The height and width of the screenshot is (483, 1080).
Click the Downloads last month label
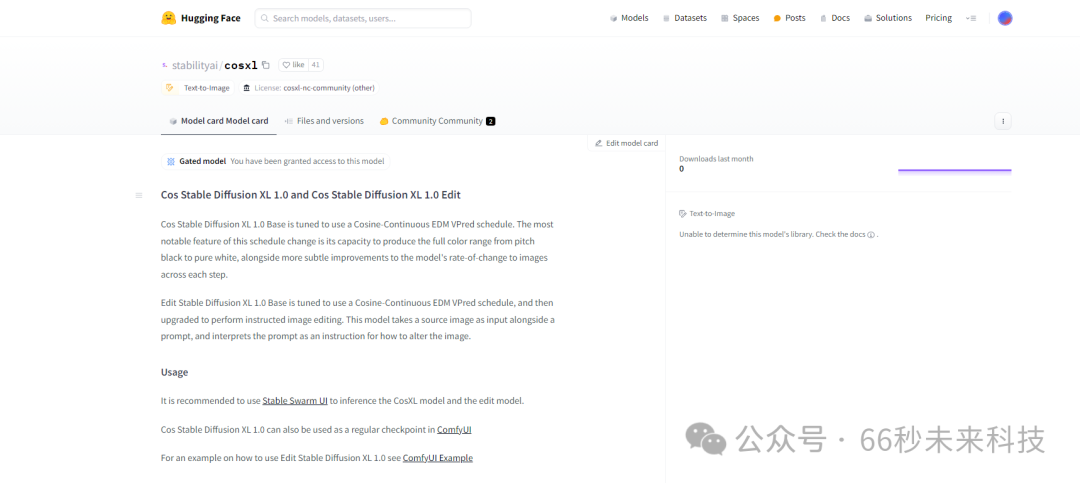(716, 158)
